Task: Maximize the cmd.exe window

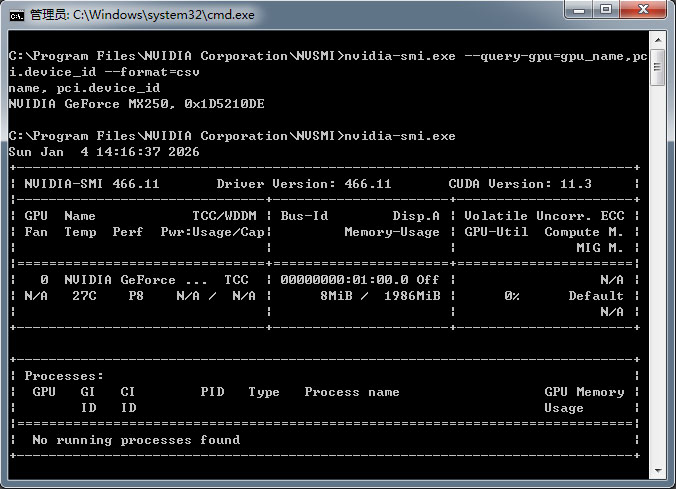Action: pyautogui.click(x=606, y=9)
